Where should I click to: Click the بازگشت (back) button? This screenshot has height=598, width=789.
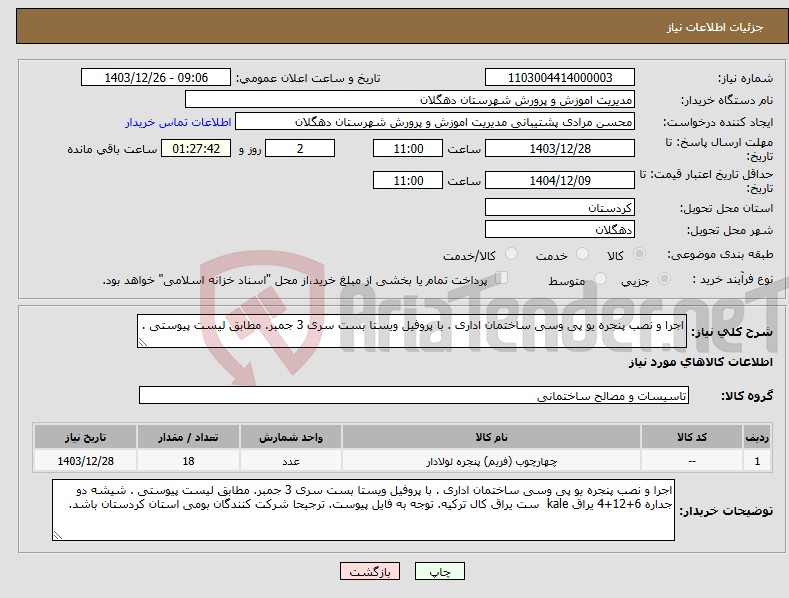370,571
